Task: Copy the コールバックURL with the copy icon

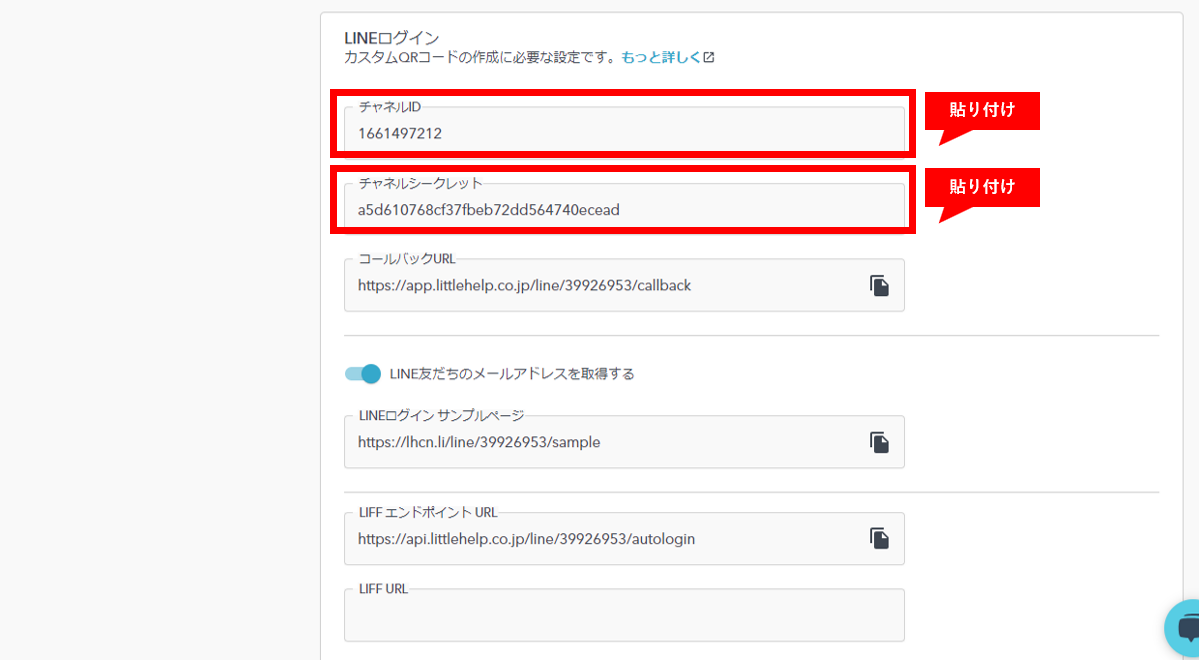Action: pyautogui.click(x=879, y=286)
